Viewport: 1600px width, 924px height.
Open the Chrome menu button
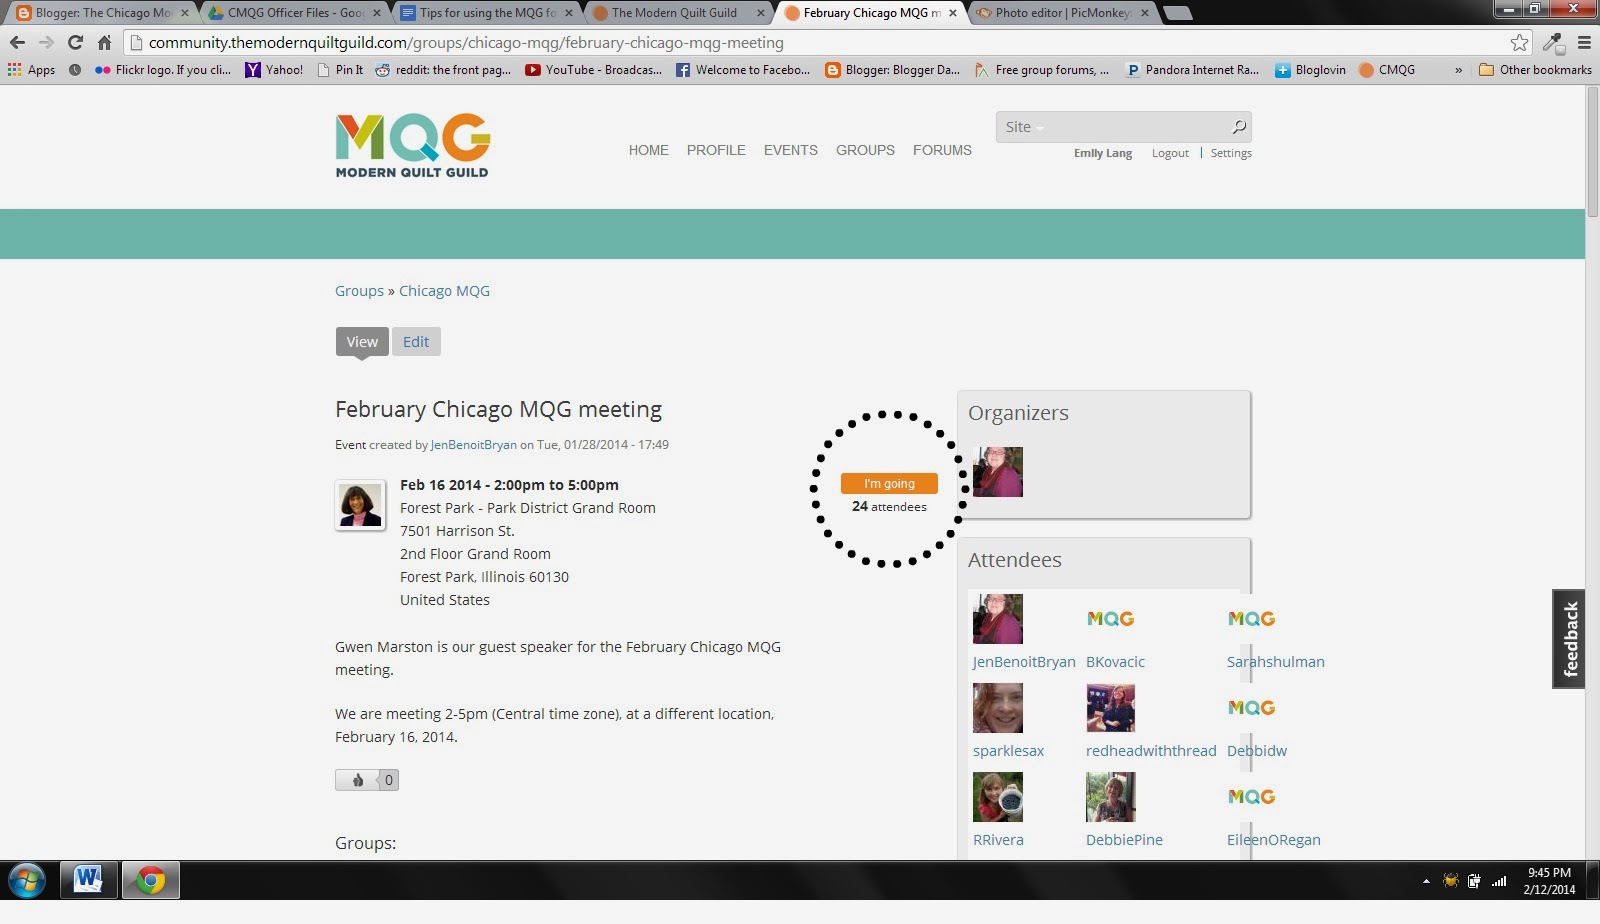click(x=1584, y=42)
